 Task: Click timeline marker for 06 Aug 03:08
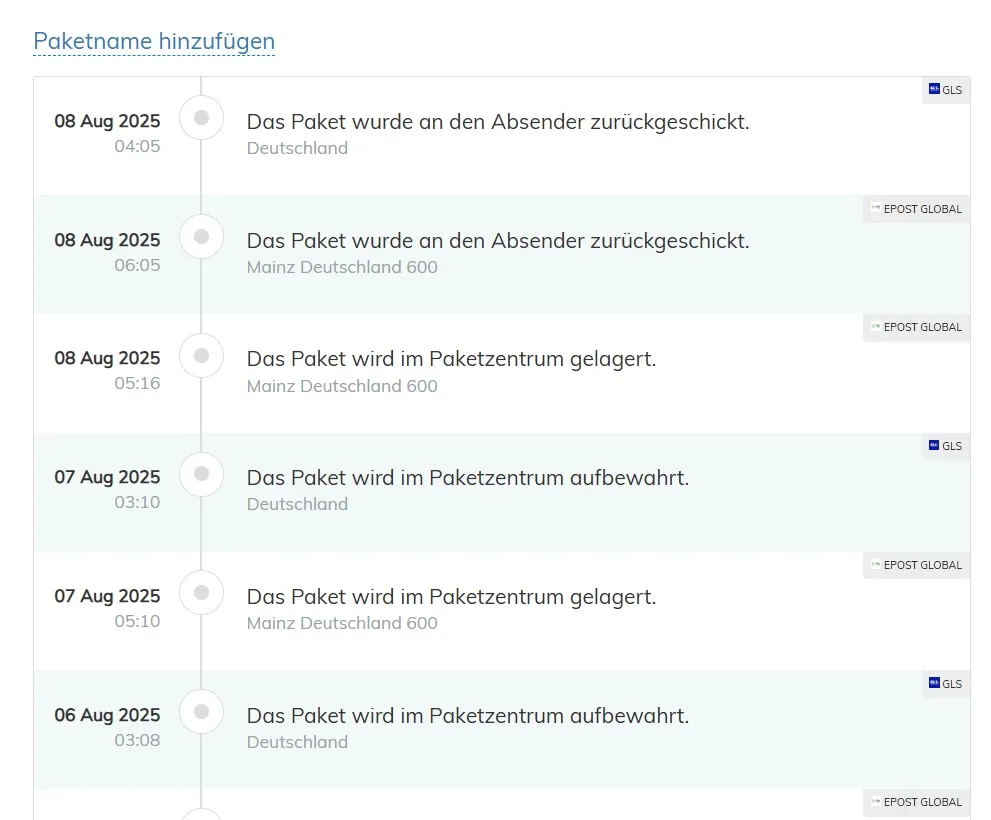coord(202,711)
